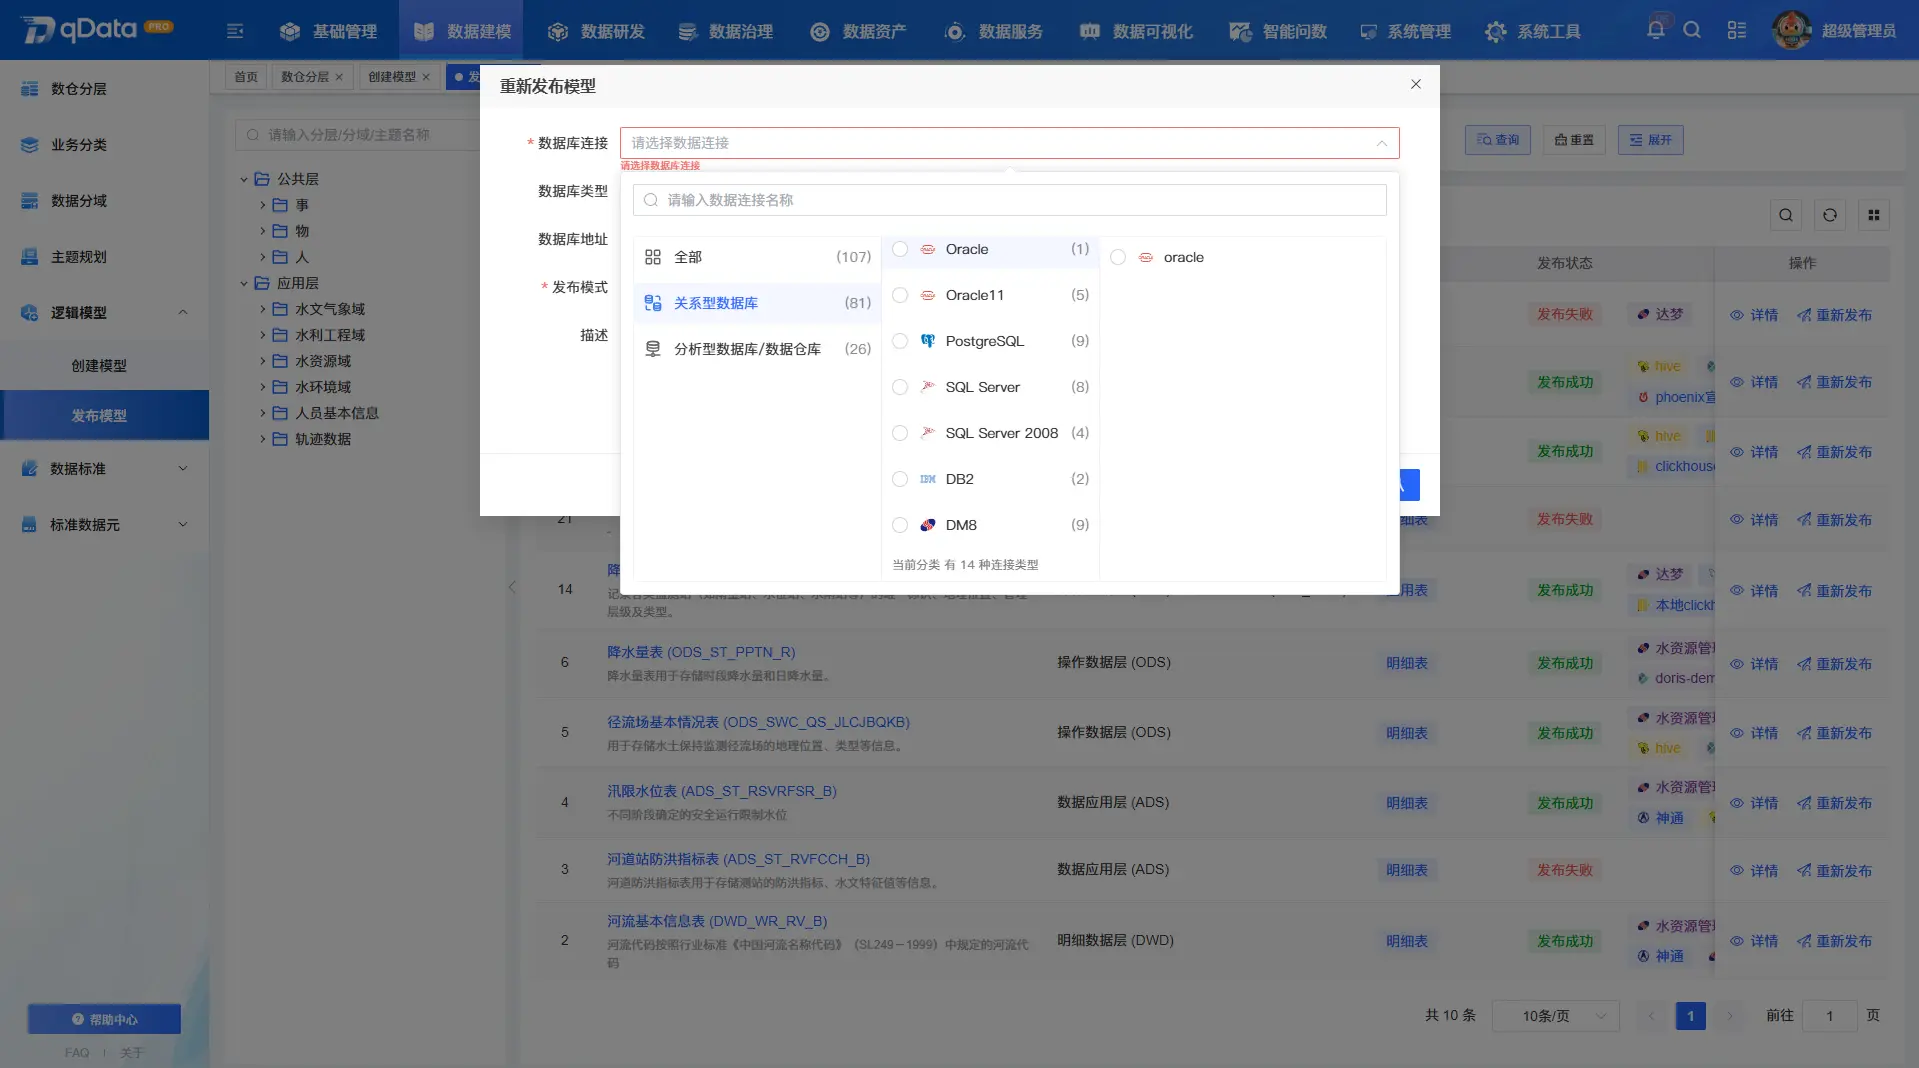Collapse the side tree panel arrow

tap(512, 587)
